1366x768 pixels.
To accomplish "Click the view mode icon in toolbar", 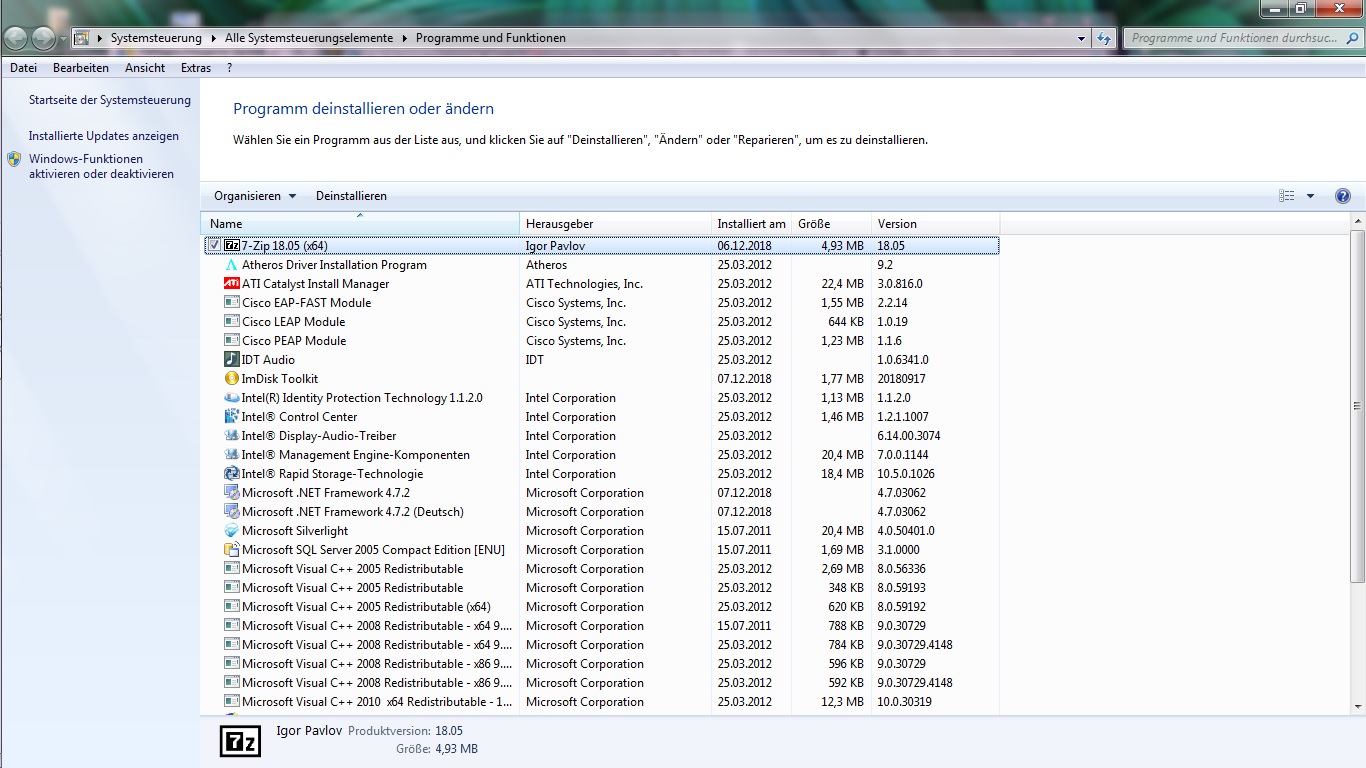I will tap(1287, 196).
